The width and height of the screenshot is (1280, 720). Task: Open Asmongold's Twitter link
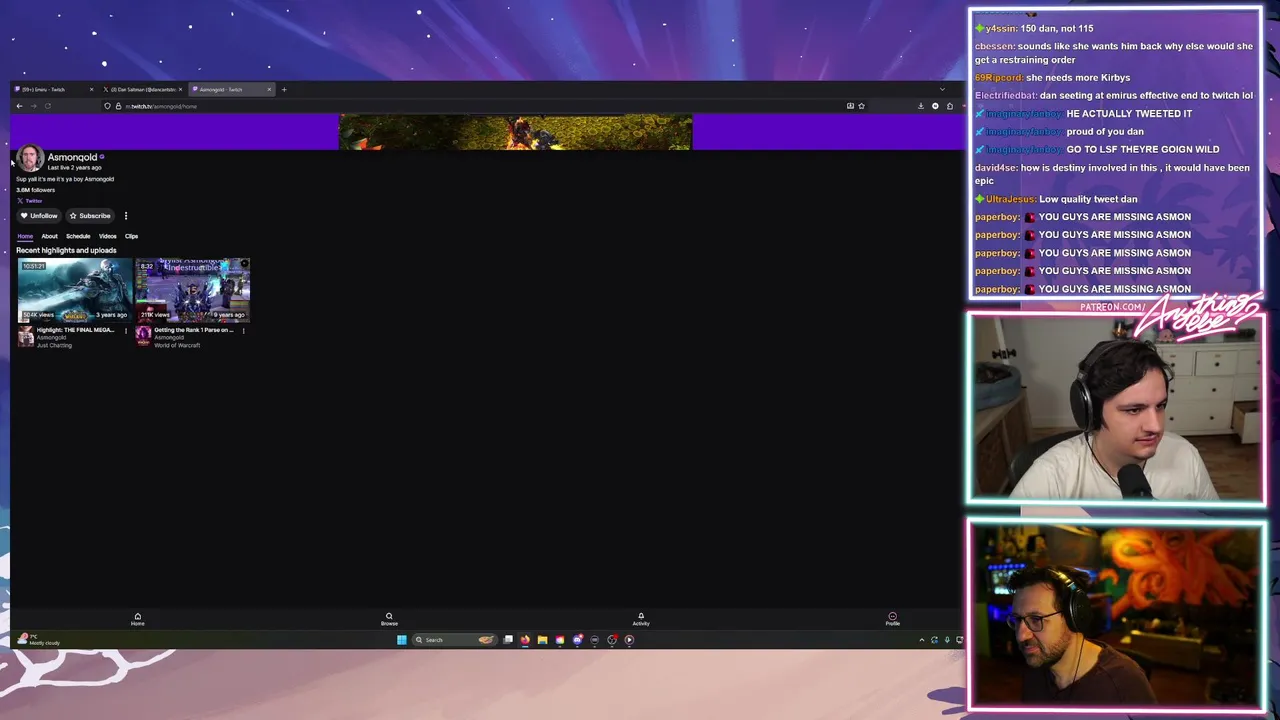[29, 201]
